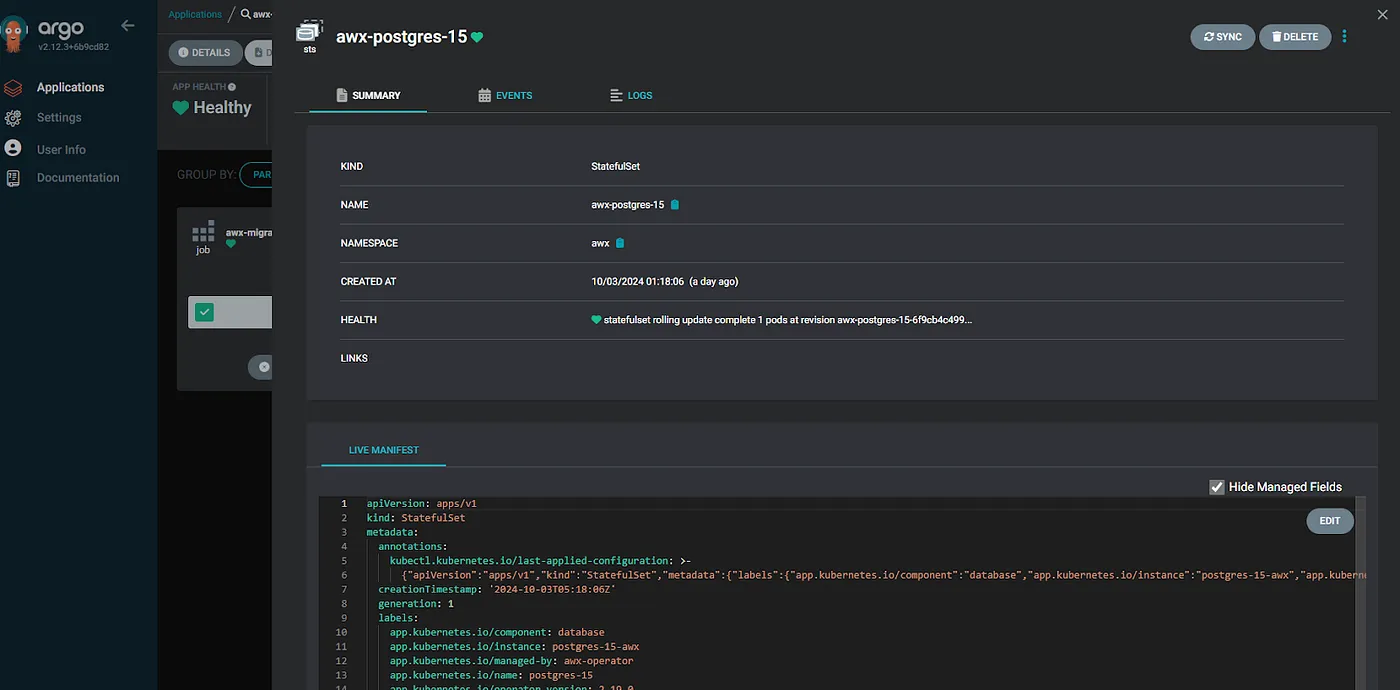Viewport: 1400px width, 690px height.
Task: Go to Applications breadcrumb link
Action: point(195,15)
